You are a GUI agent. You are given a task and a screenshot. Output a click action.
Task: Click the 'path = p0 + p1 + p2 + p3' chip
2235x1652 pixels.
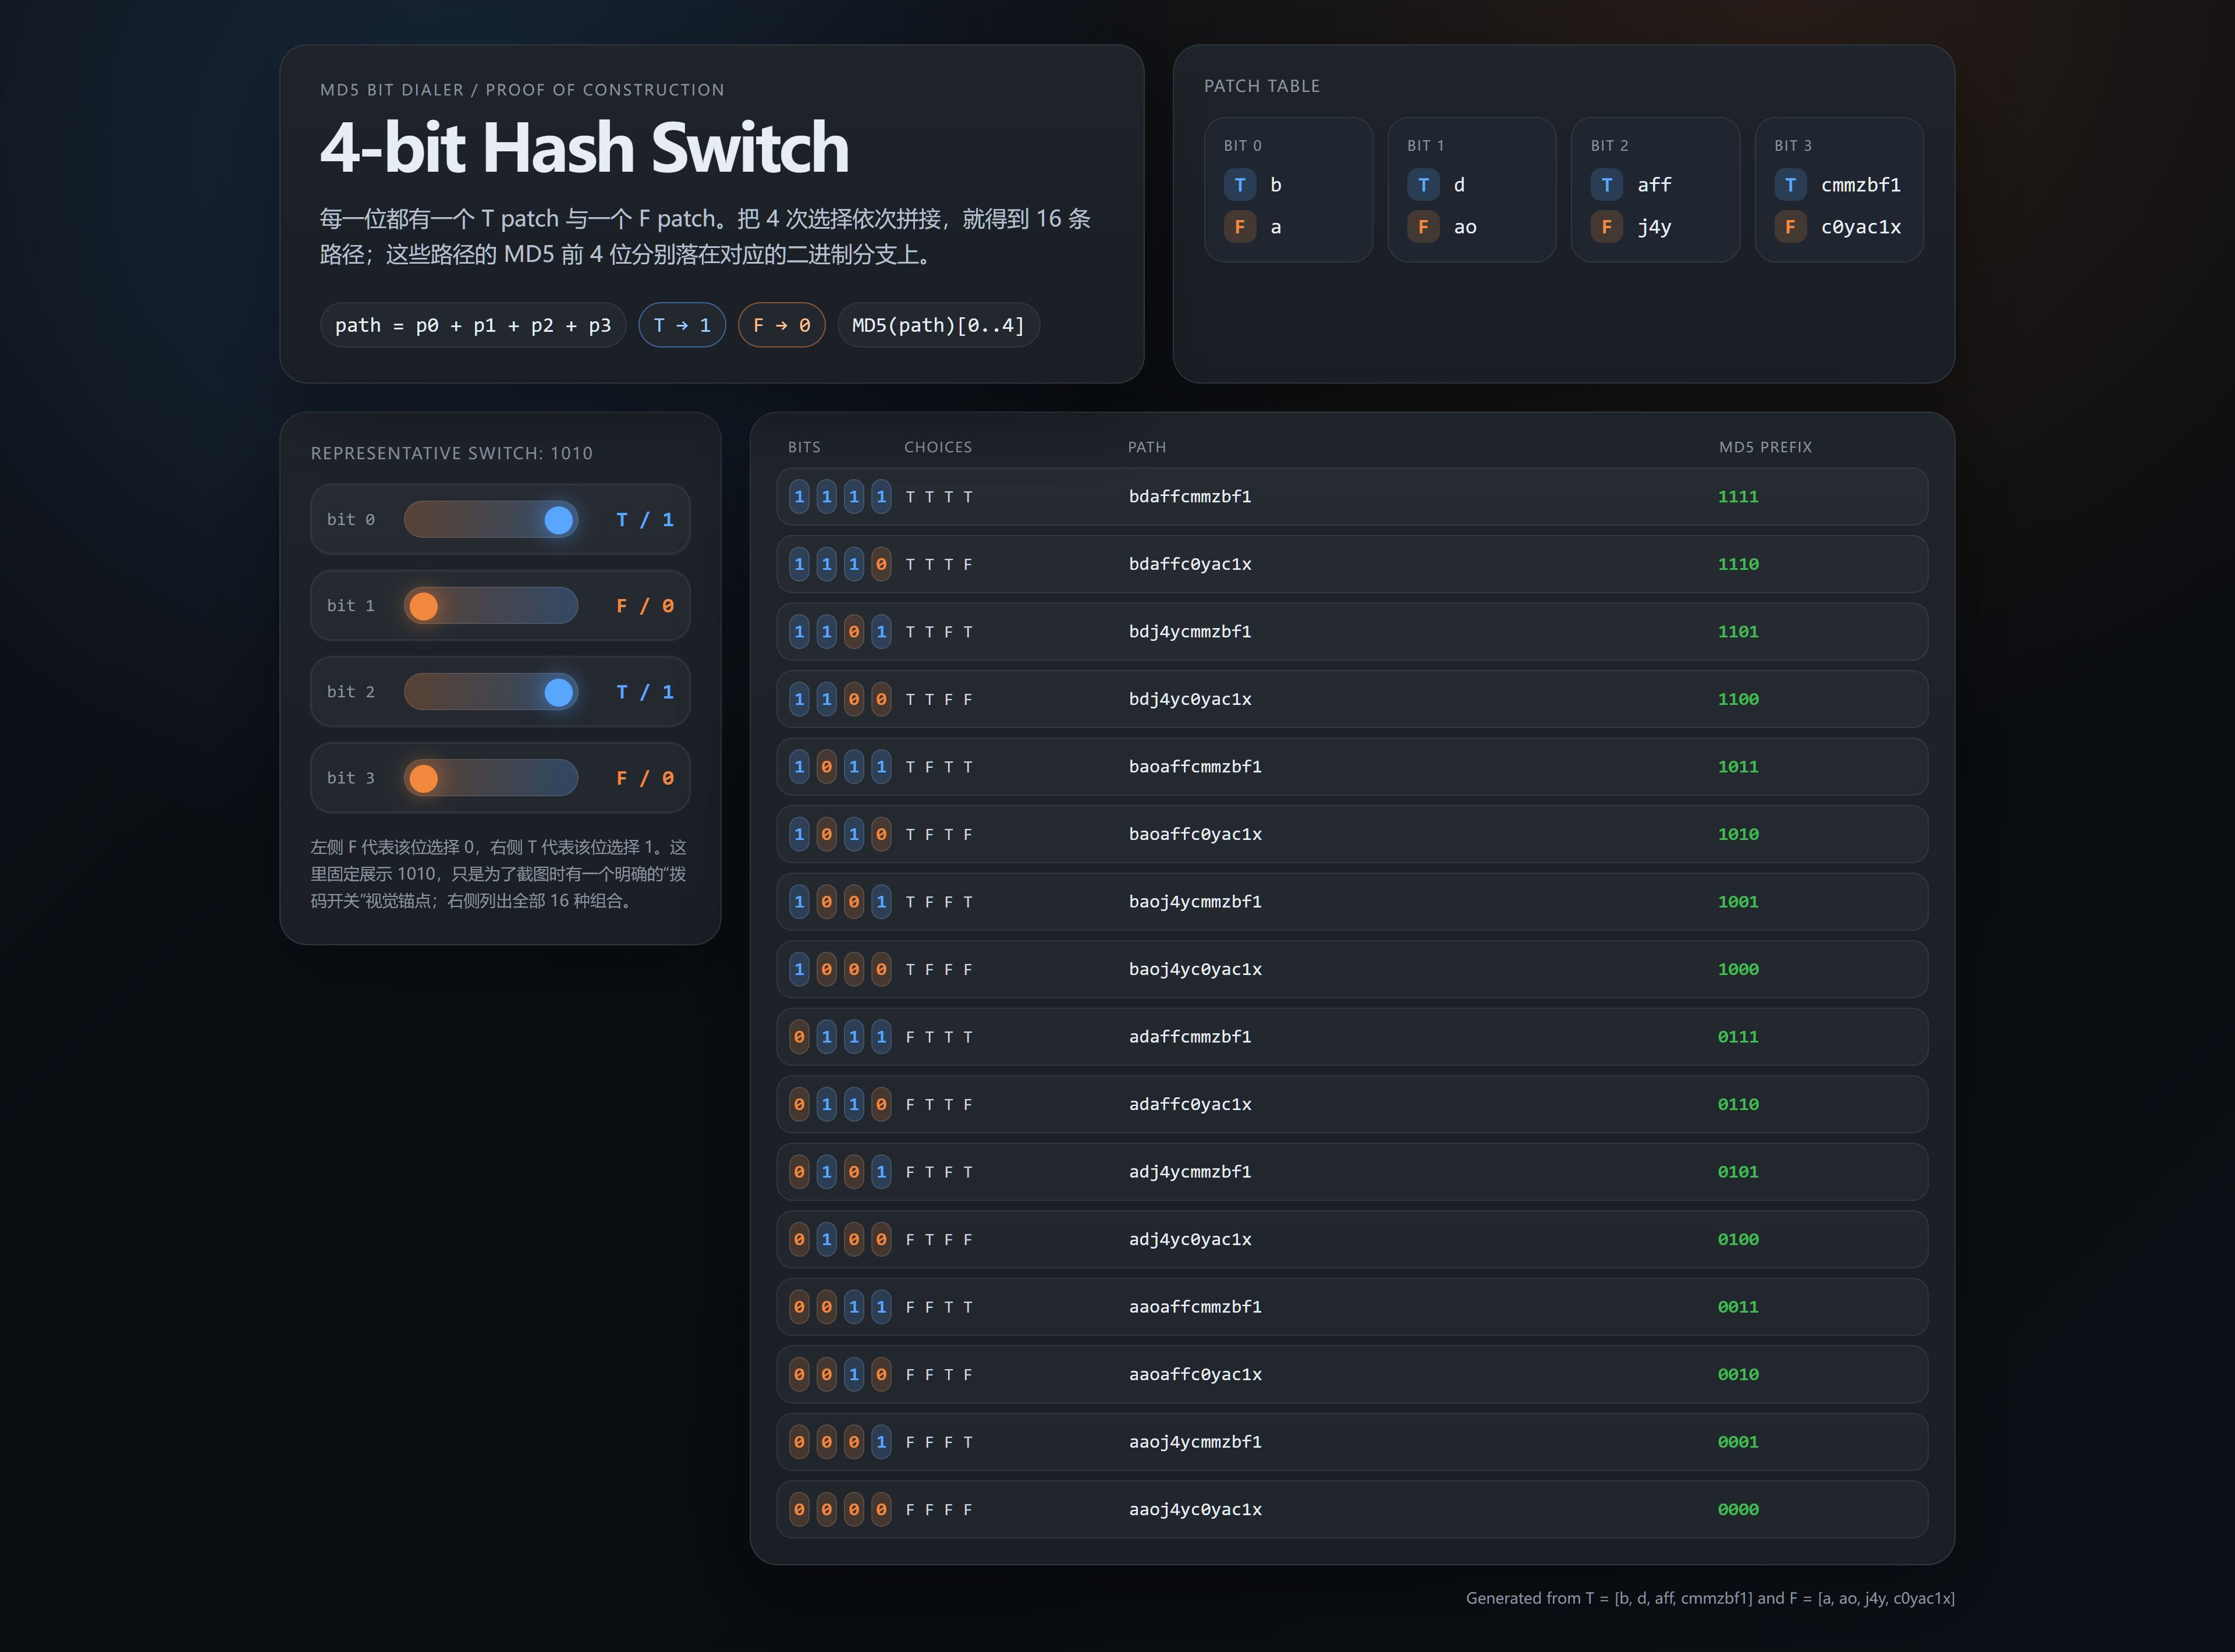472,325
